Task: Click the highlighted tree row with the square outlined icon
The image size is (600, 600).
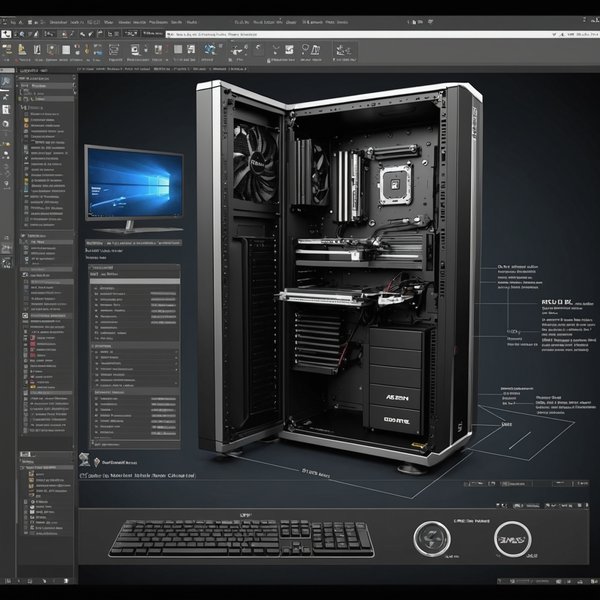Action: tap(46, 316)
